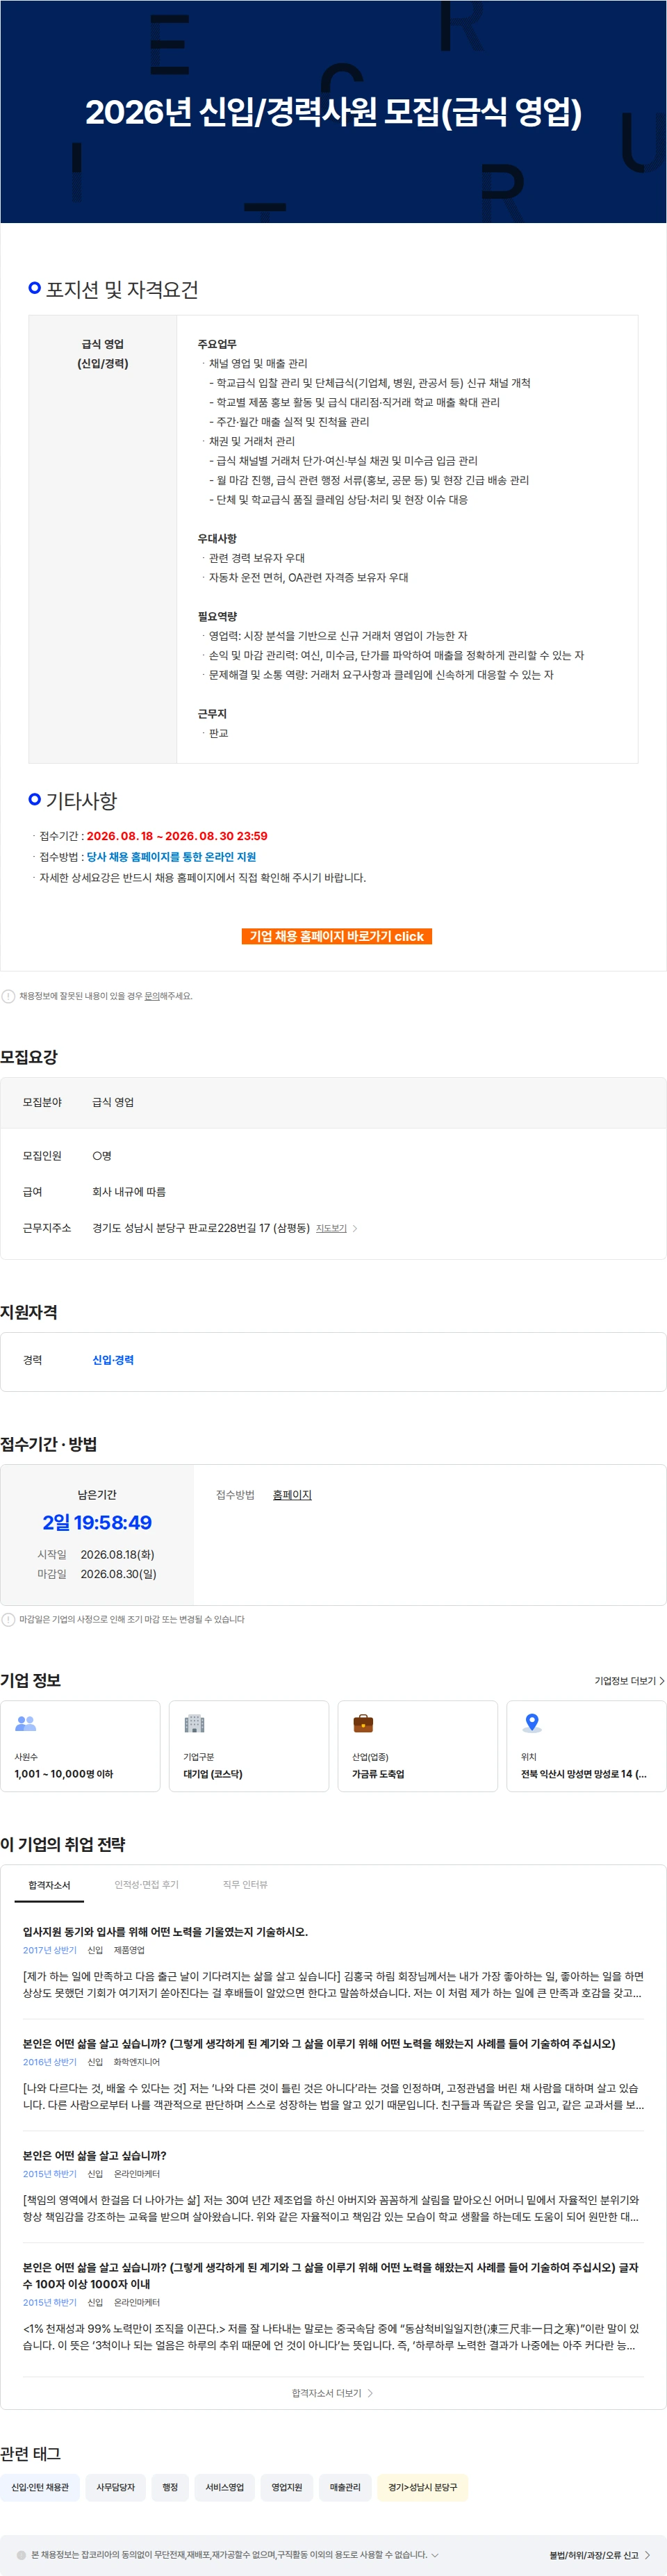Click the briefcase icon on 산업(업종) card
The height and width of the screenshot is (2576, 667).
(x=363, y=1723)
